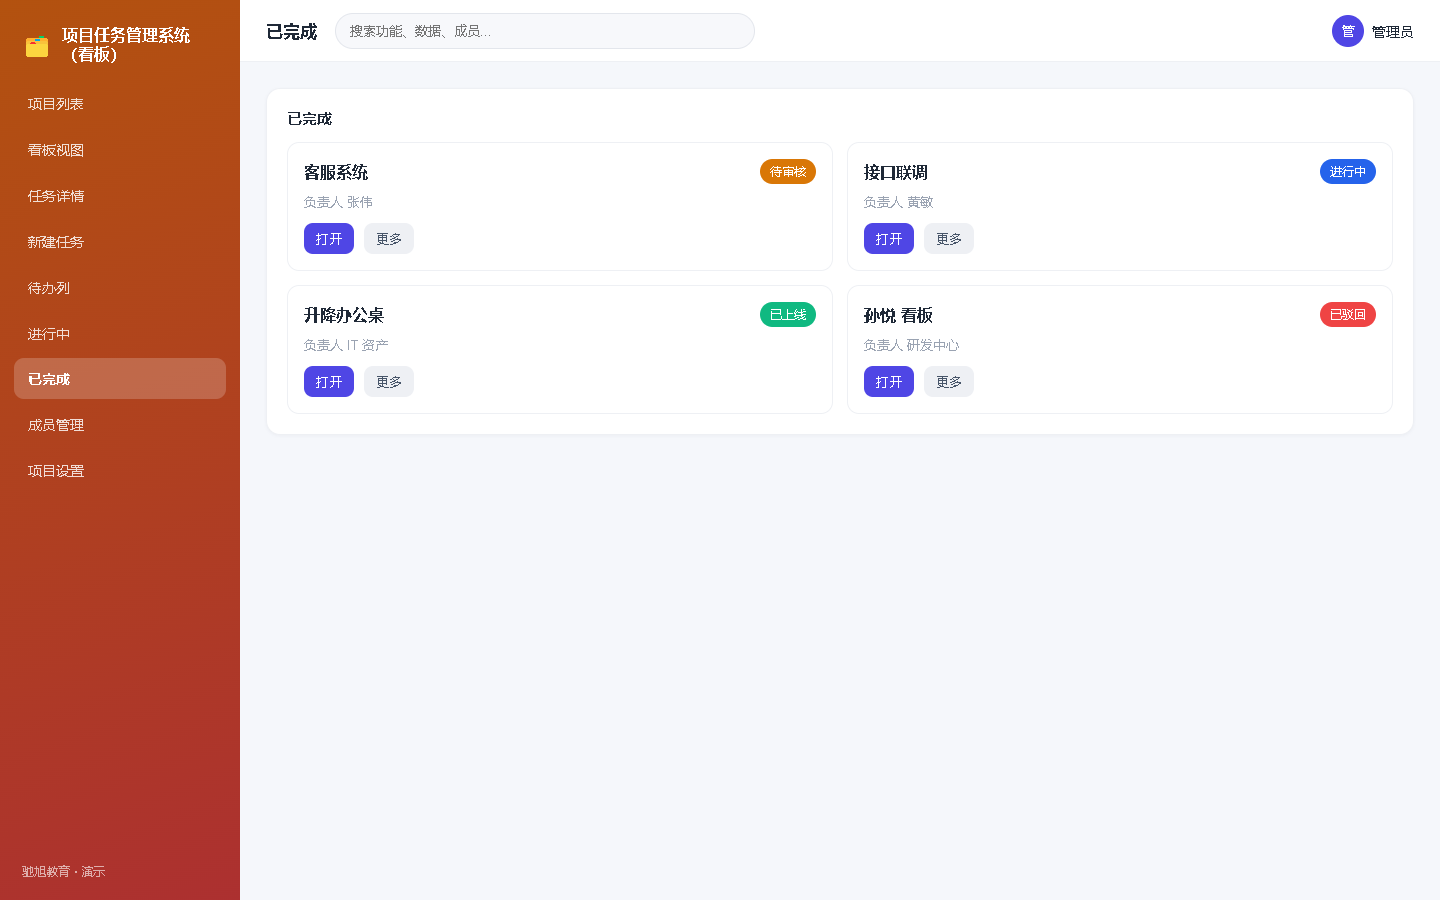
Task: Click the yellow folder app logo icon
Action: [37, 46]
